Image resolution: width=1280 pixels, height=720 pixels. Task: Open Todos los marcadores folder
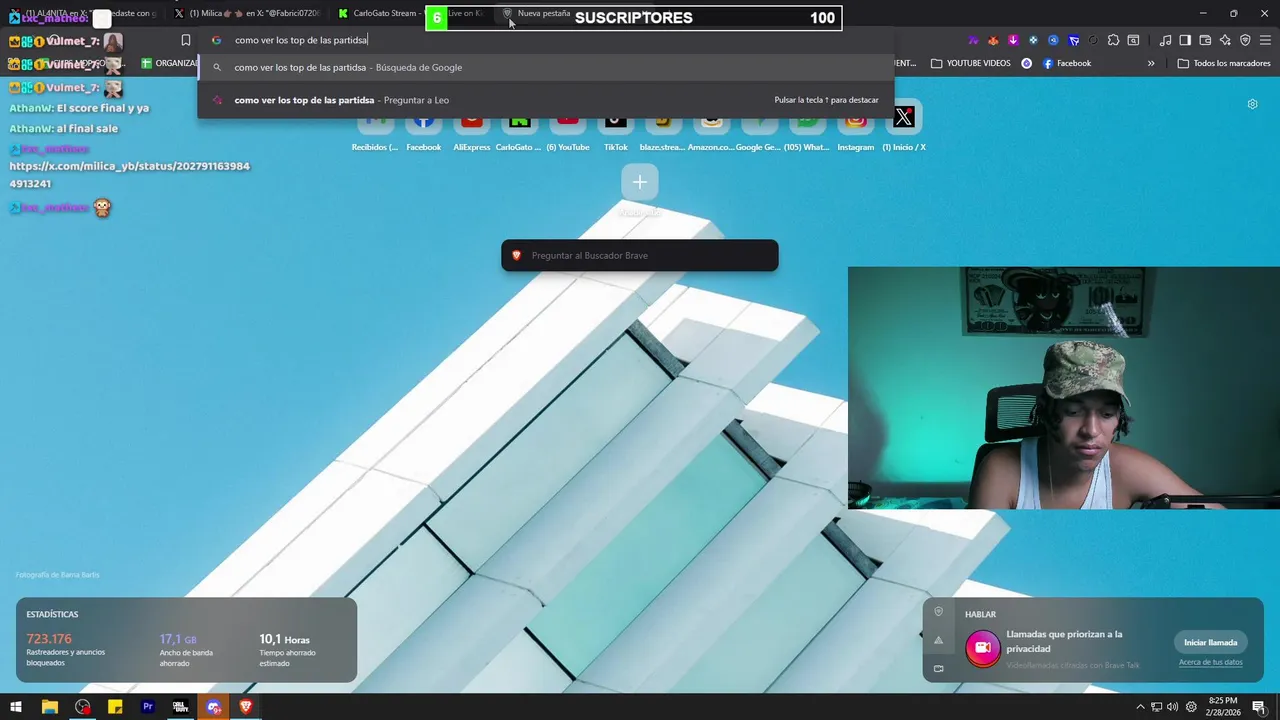[1224, 63]
